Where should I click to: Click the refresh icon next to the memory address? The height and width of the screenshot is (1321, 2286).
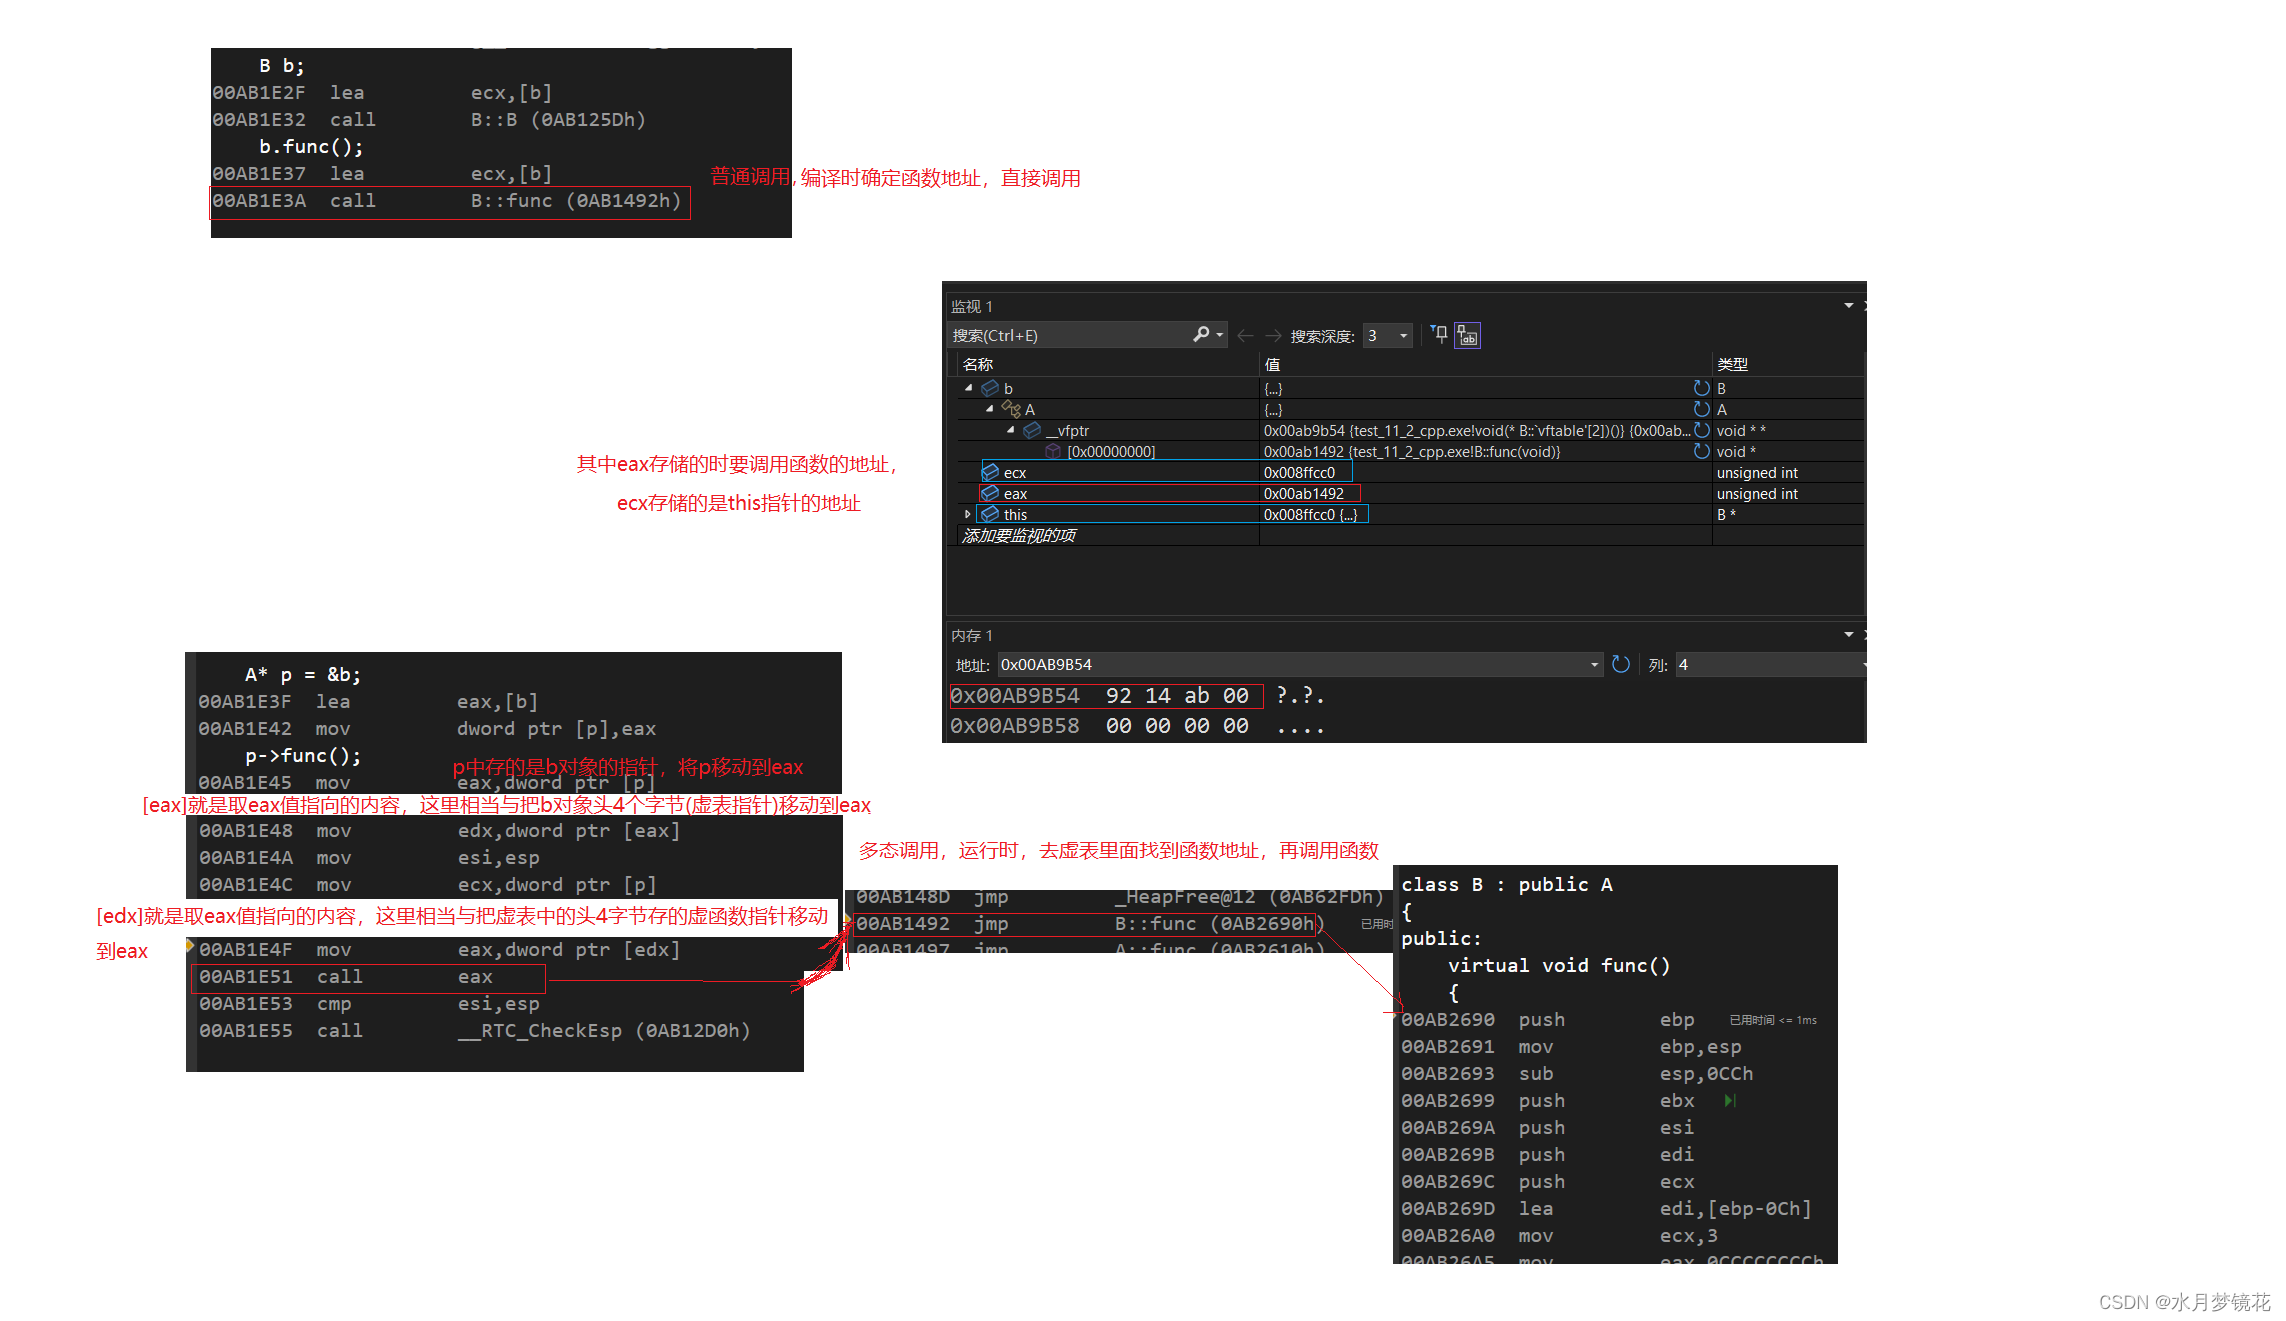tap(1621, 664)
